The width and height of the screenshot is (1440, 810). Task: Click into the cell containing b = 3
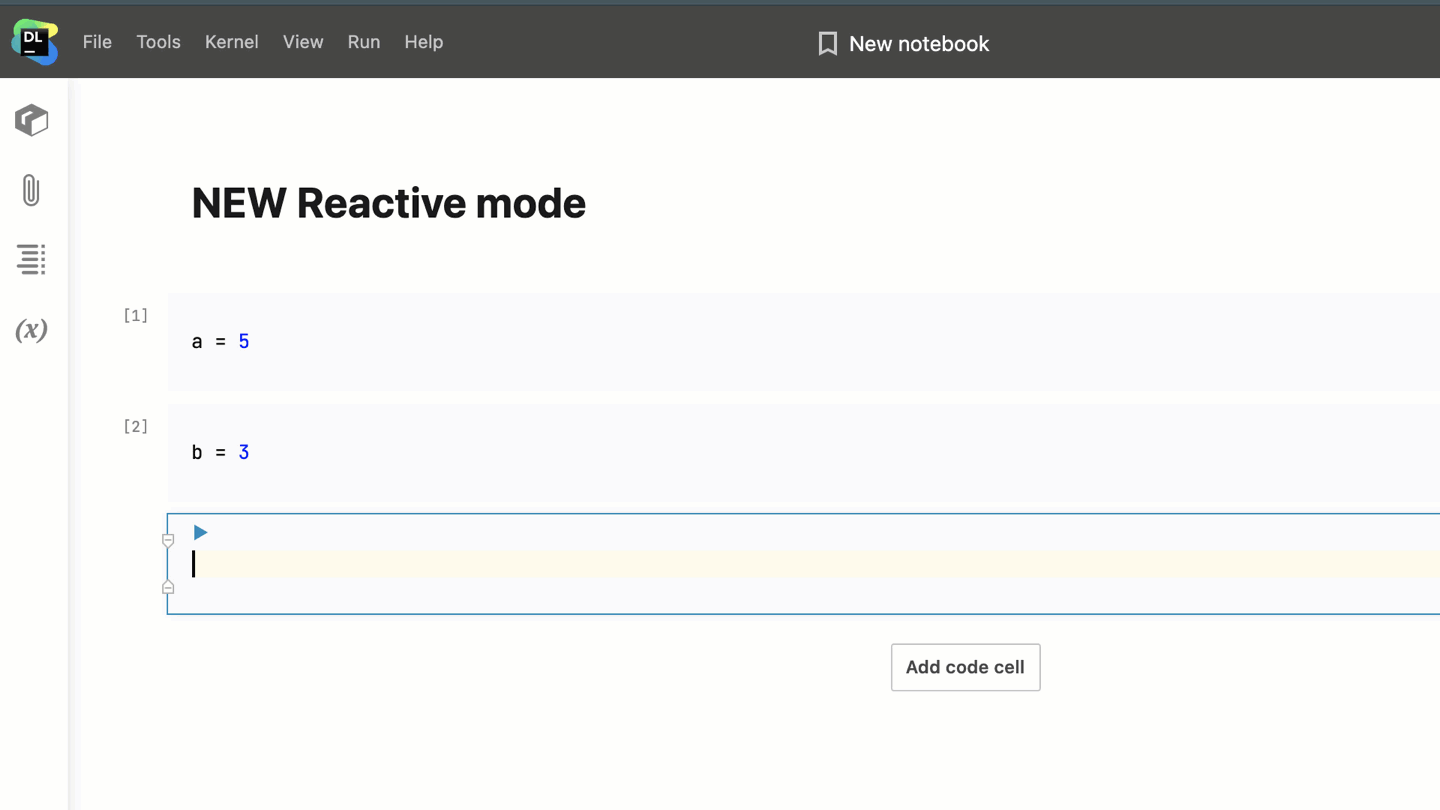tap(804, 453)
